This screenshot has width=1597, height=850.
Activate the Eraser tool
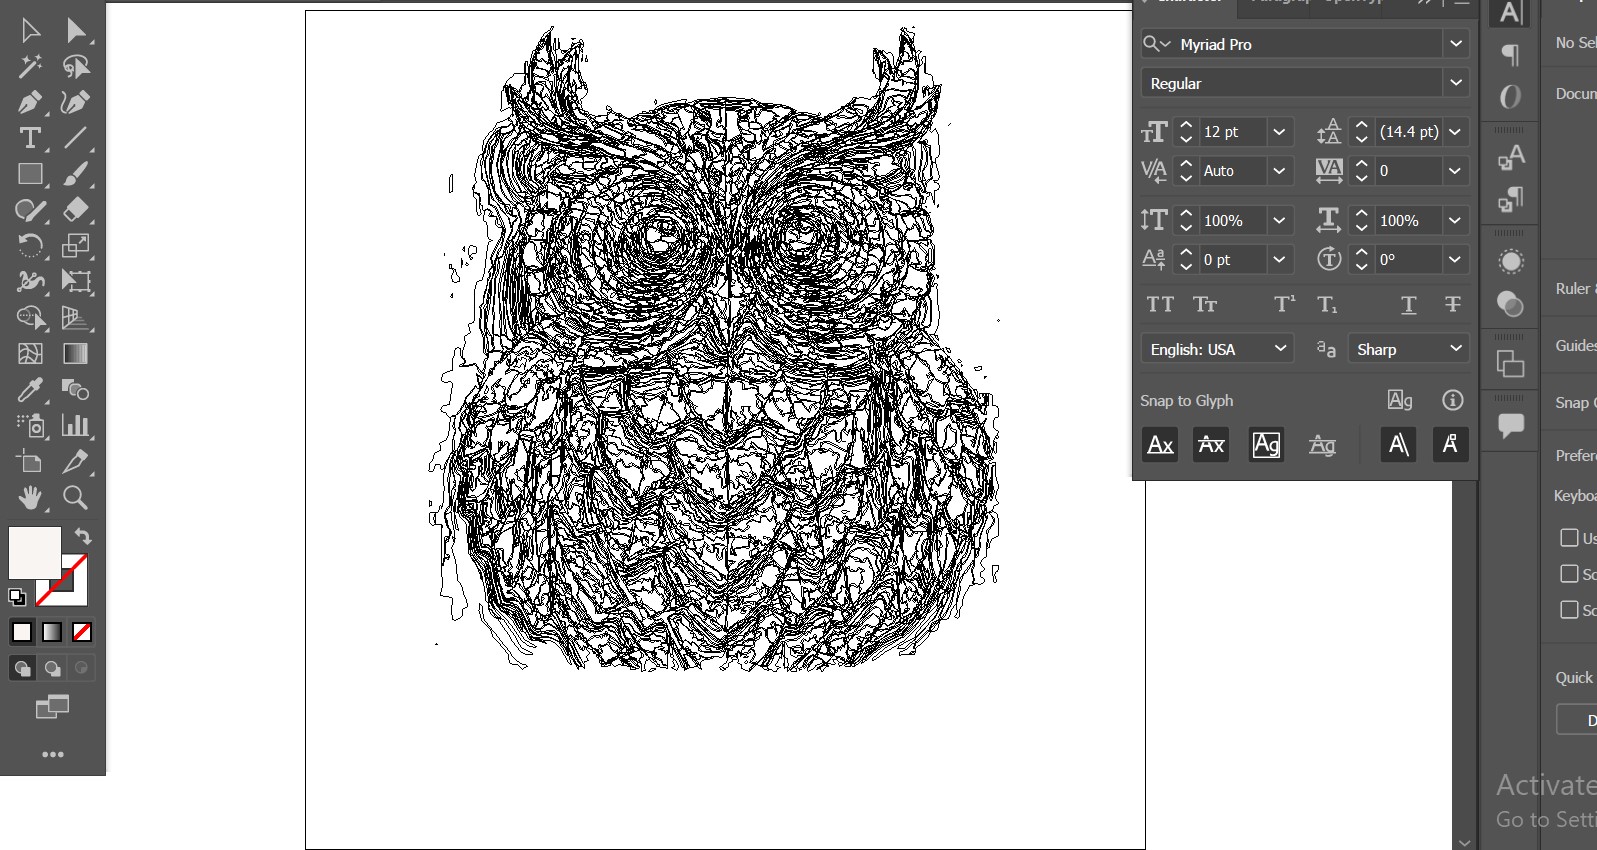tap(76, 210)
